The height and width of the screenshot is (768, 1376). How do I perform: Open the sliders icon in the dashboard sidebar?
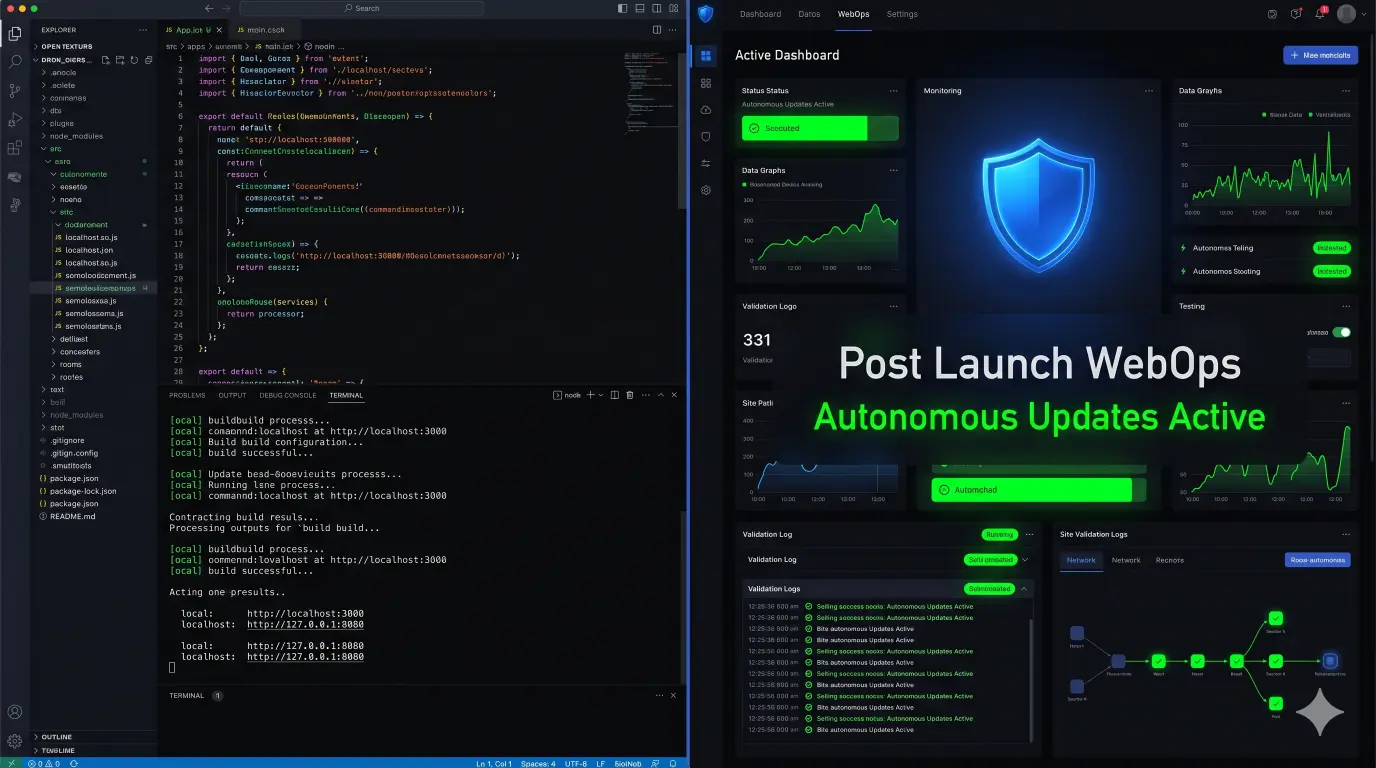[x=706, y=163]
